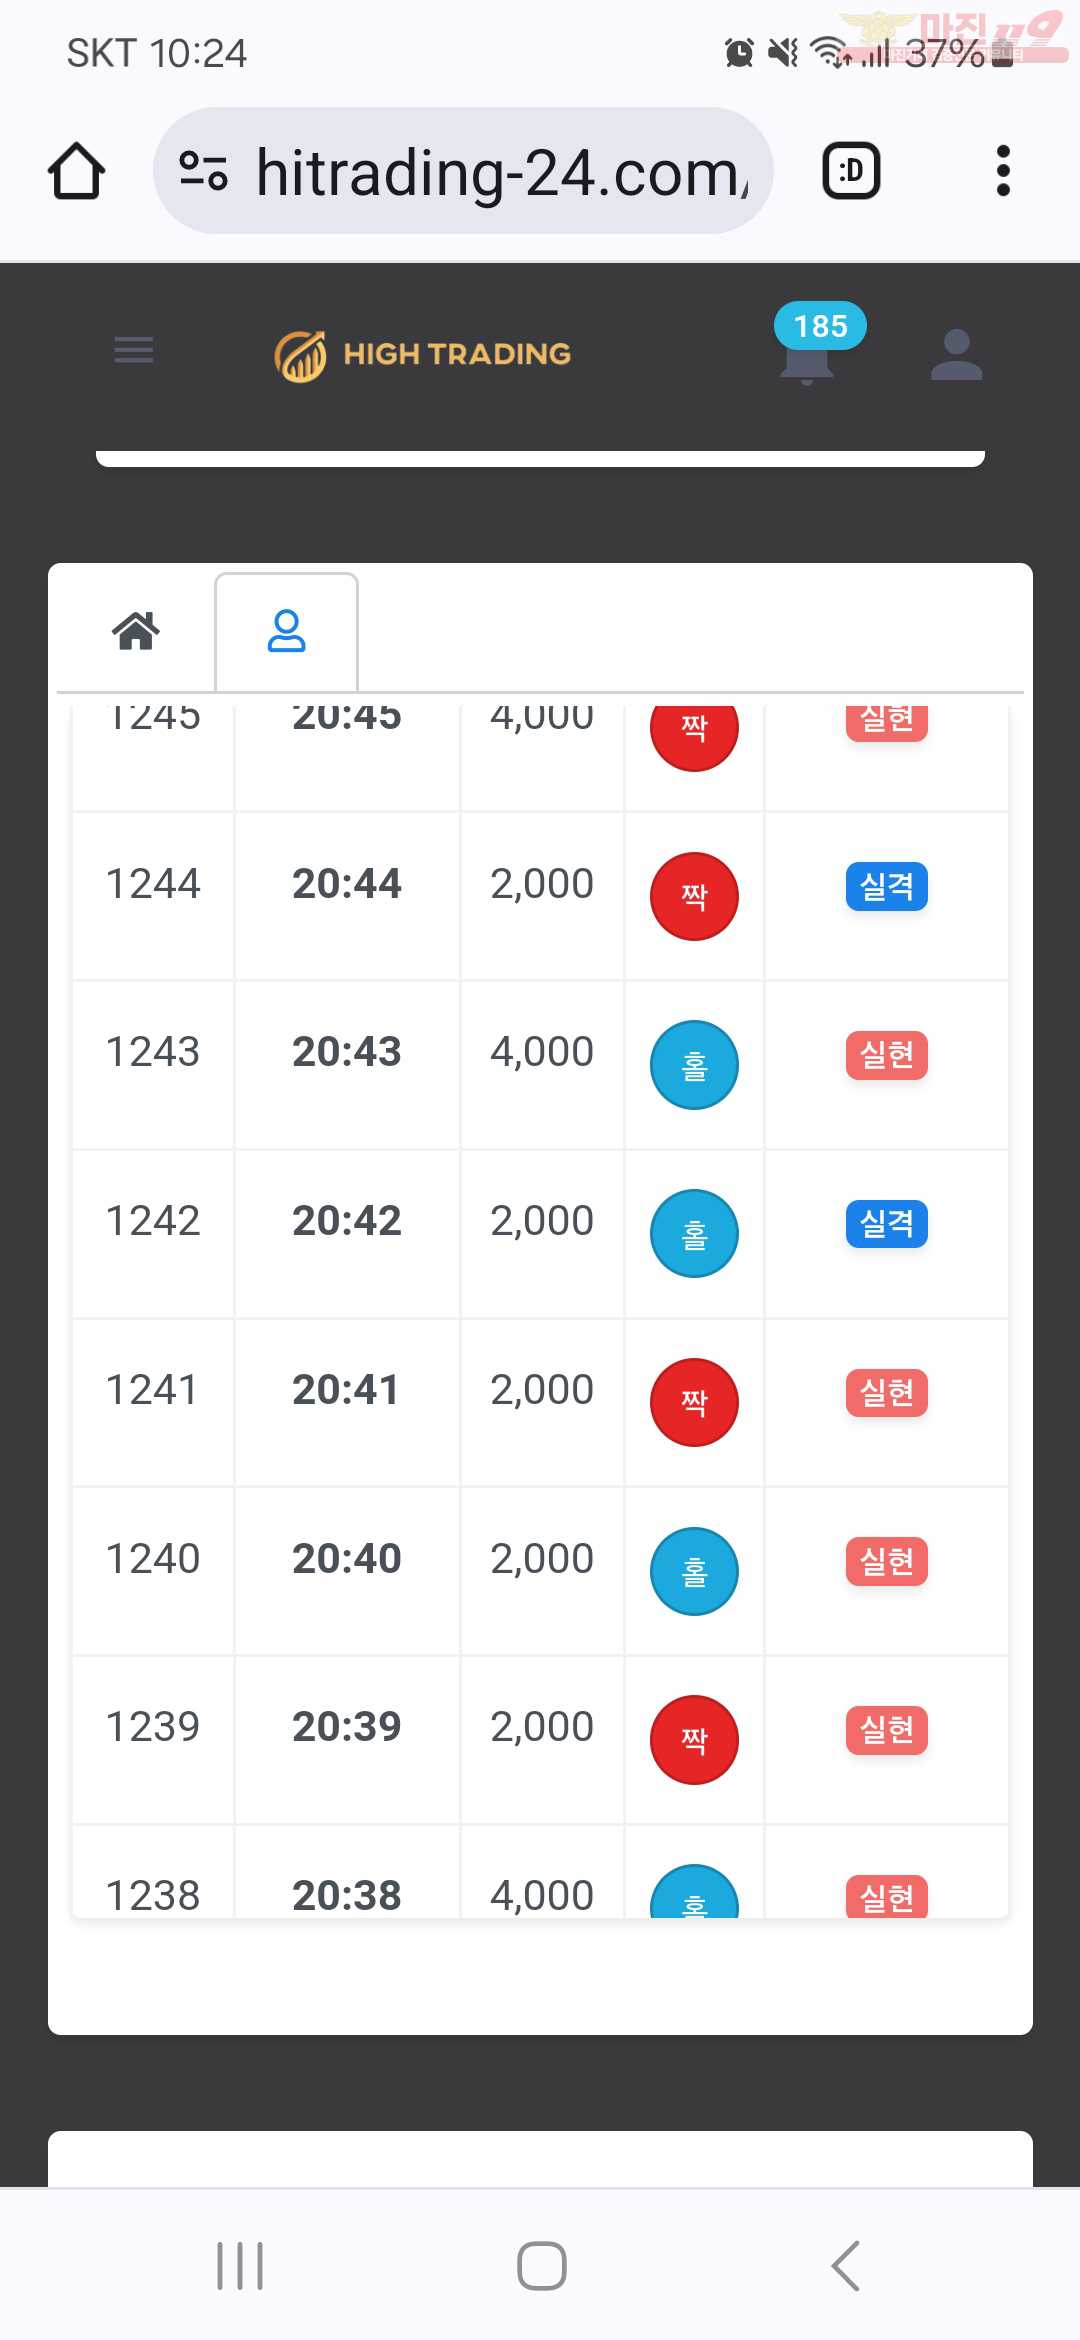The height and width of the screenshot is (2340, 1080).
Task: Click the blue 실격 badge in row 1242
Action: tap(887, 1224)
